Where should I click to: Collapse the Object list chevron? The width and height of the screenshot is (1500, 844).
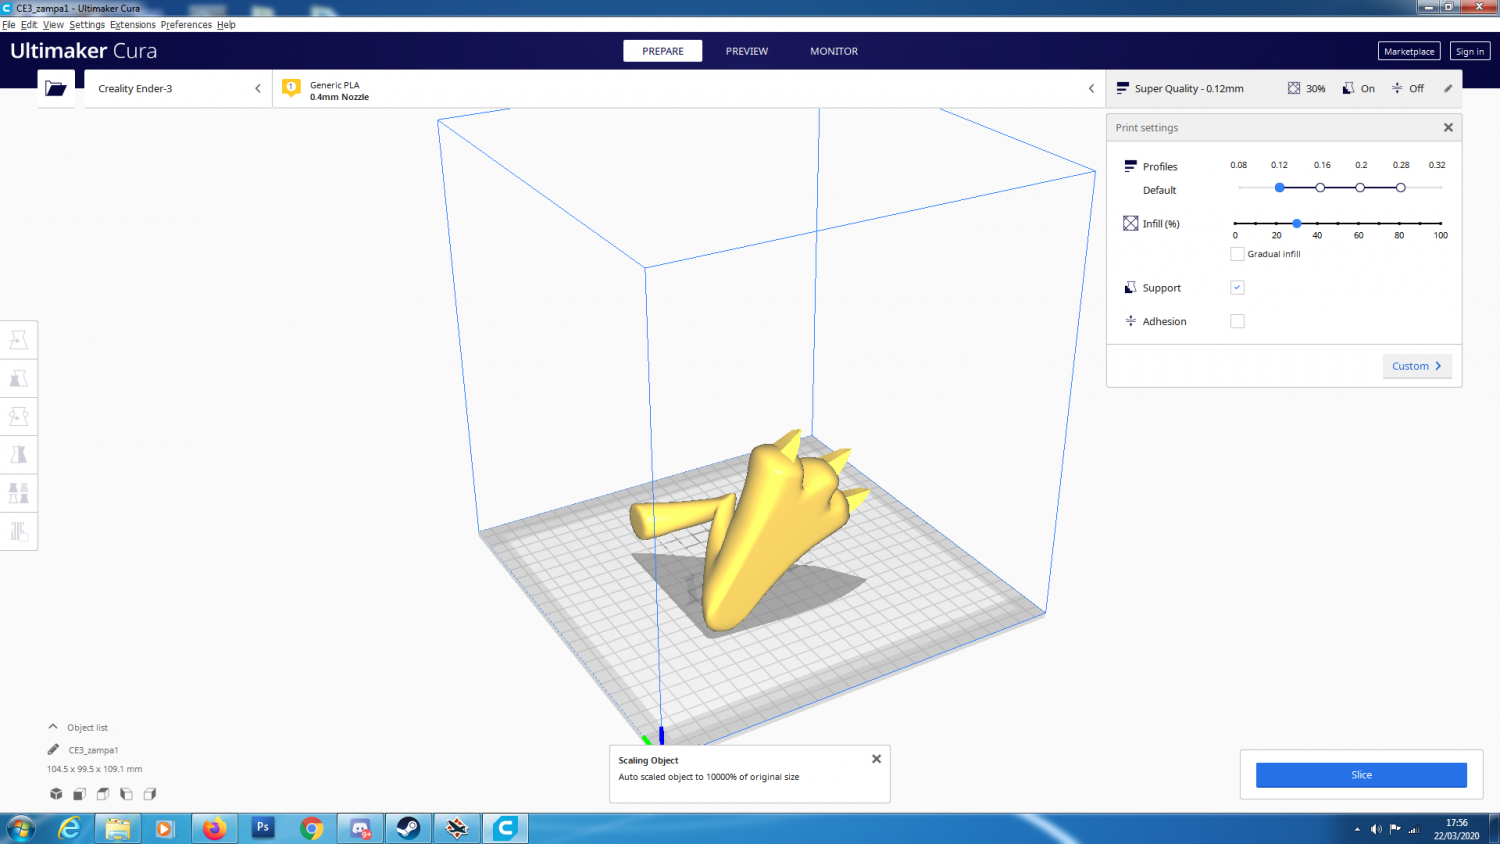coord(53,727)
